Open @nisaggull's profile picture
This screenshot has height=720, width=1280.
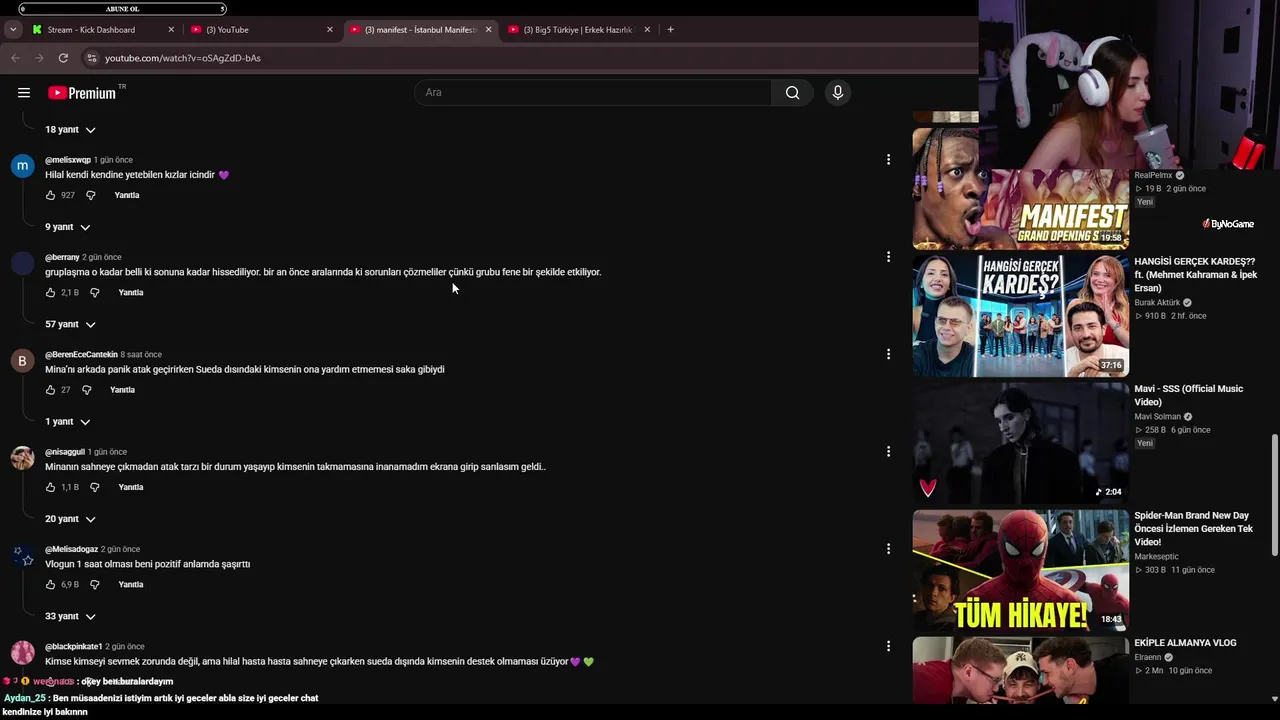[x=22, y=458]
